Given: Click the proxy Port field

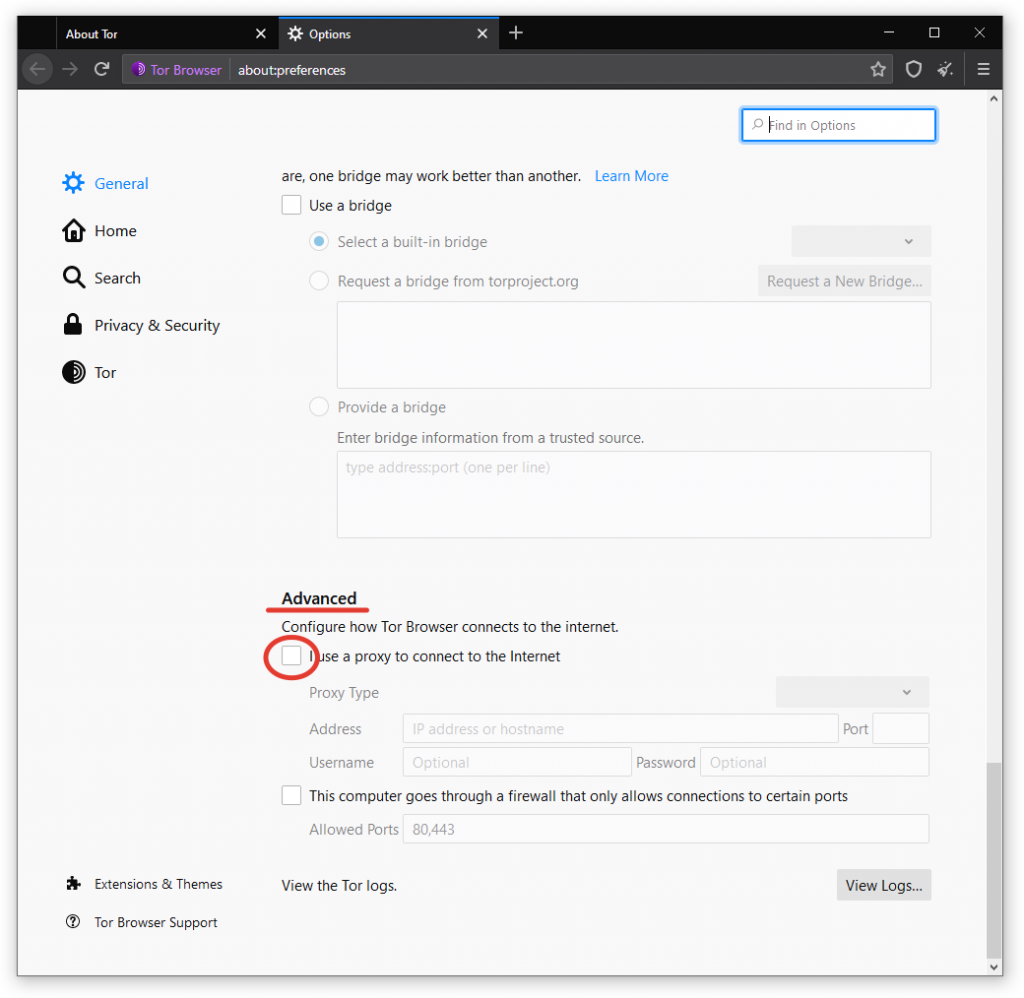Looking at the screenshot, I should tap(900, 728).
